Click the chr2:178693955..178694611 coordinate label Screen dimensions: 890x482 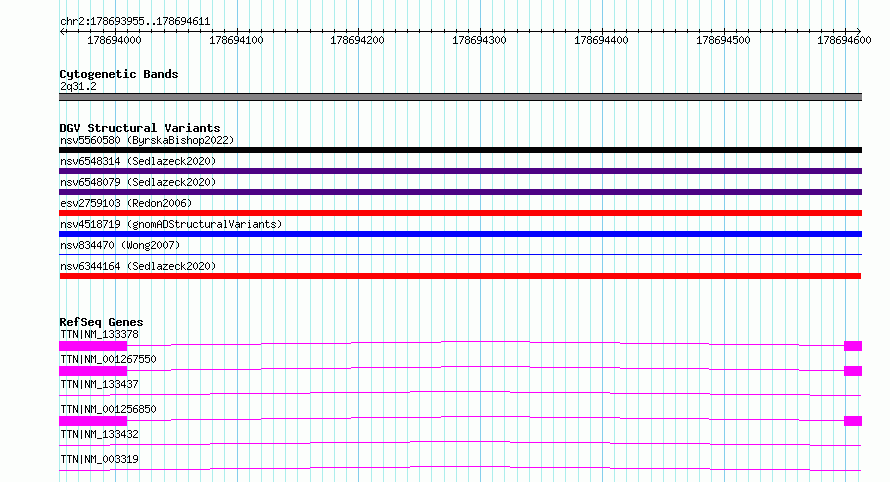[135, 22]
